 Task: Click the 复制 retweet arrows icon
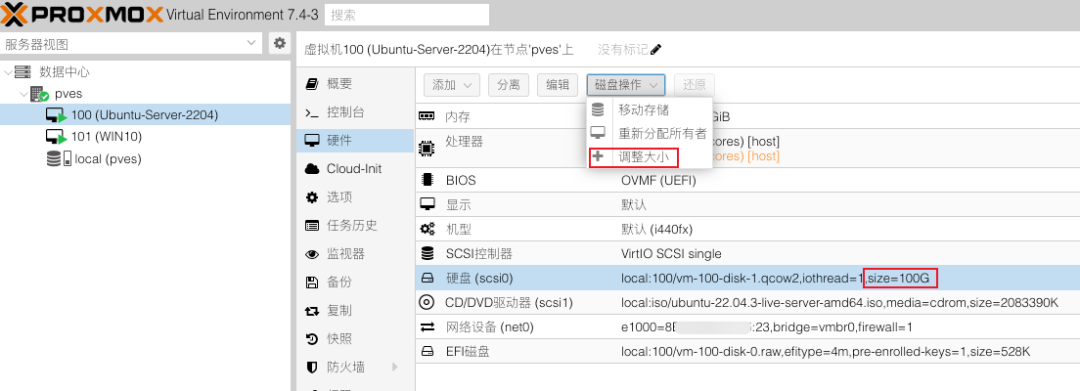tap(312, 311)
